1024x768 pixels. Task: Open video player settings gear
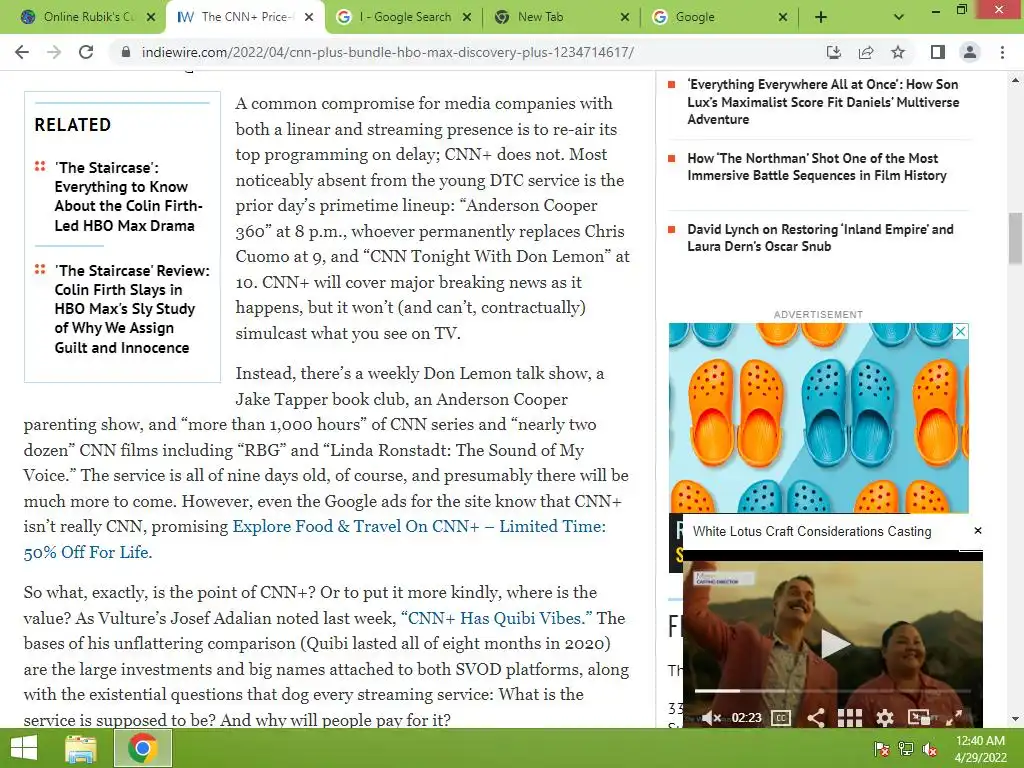884,718
